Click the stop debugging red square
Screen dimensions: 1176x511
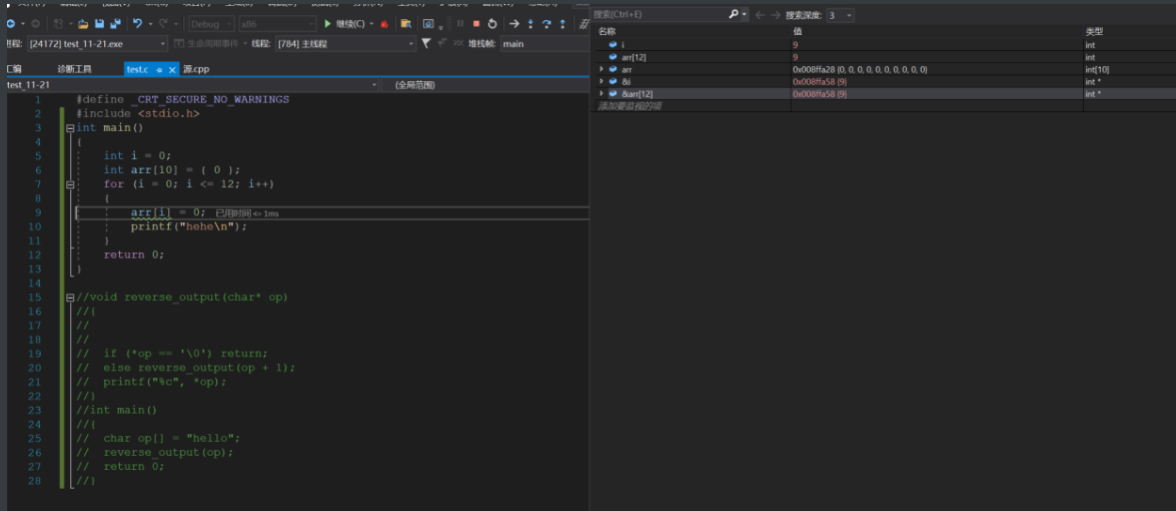pyautogui.click(x=476, y=23)
